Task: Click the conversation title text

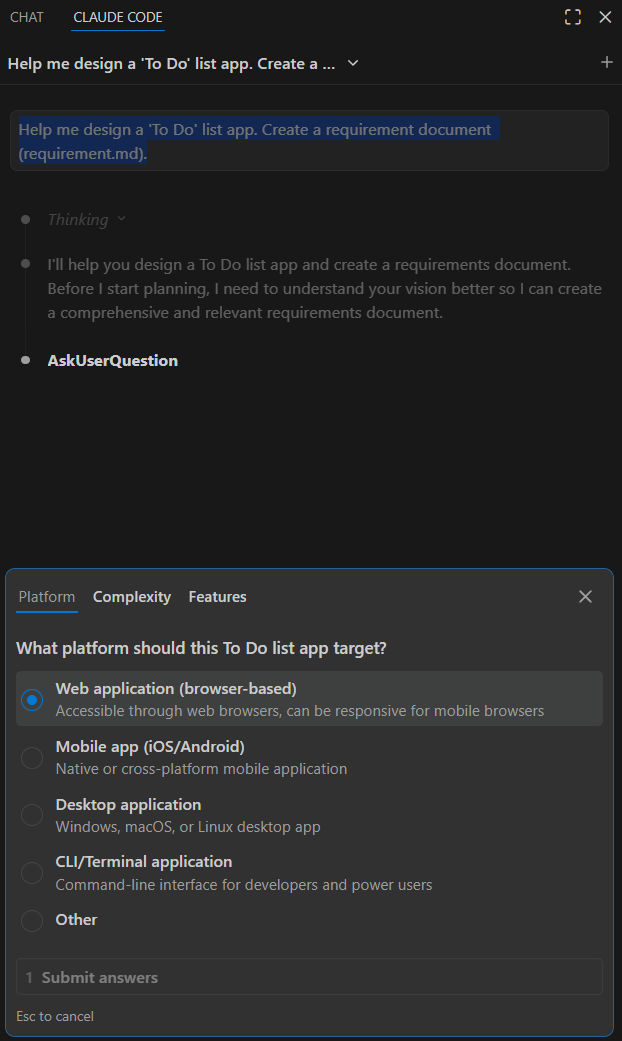Action: pos(170,63)
